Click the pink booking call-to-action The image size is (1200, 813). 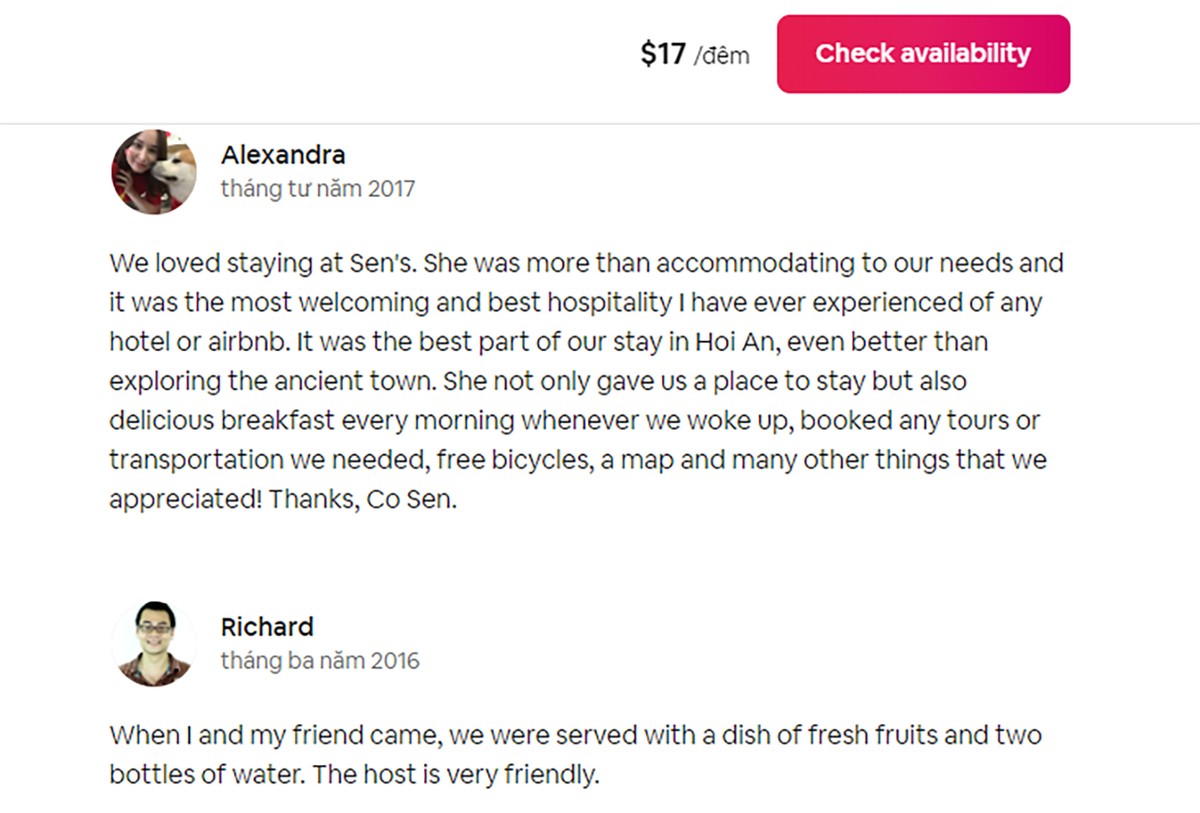click(922, 54)
